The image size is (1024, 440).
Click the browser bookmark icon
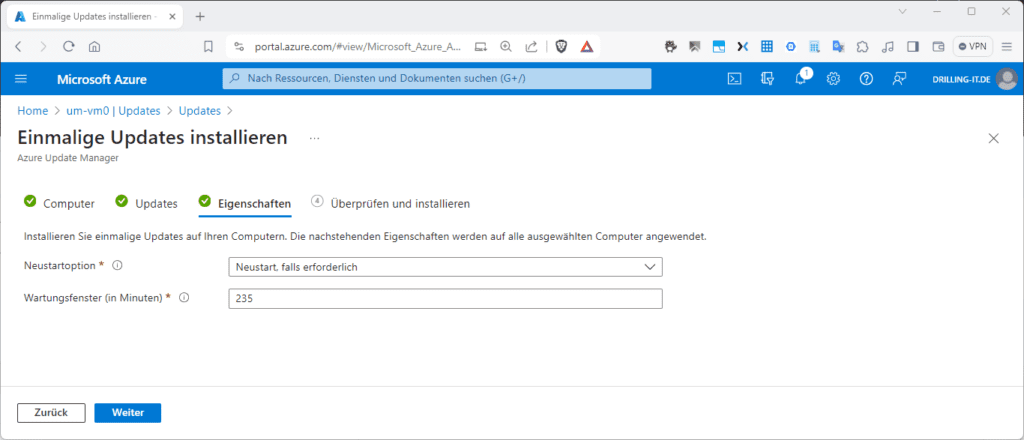(208, 46)
